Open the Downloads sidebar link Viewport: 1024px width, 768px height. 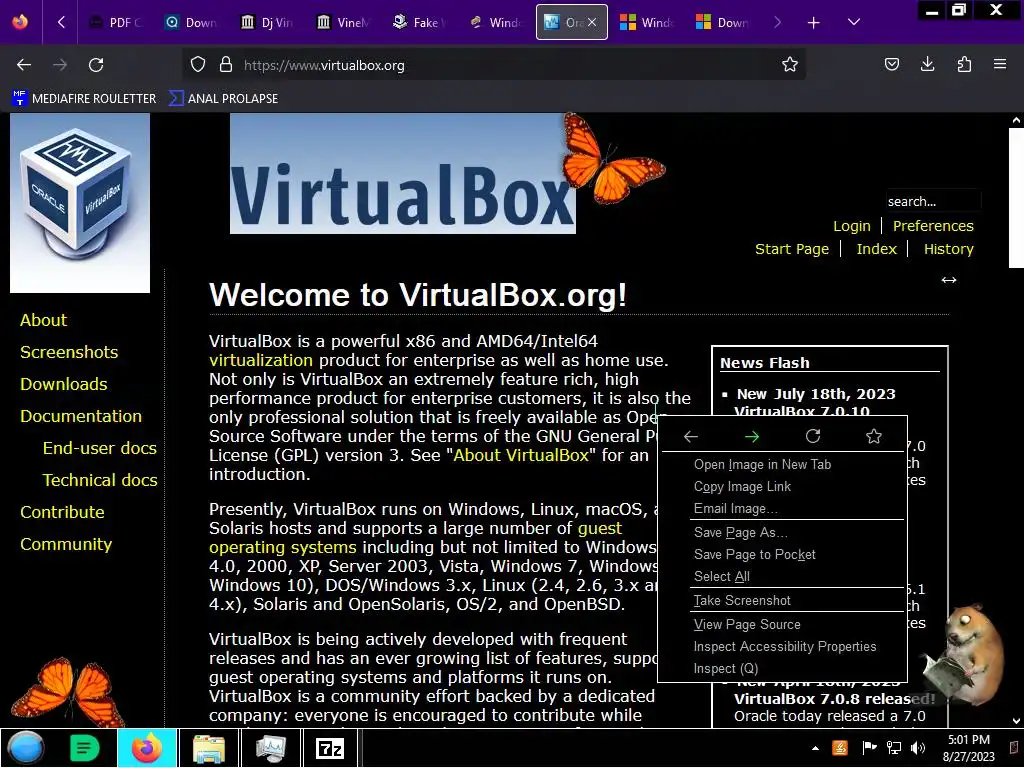(x=63, y=384)
